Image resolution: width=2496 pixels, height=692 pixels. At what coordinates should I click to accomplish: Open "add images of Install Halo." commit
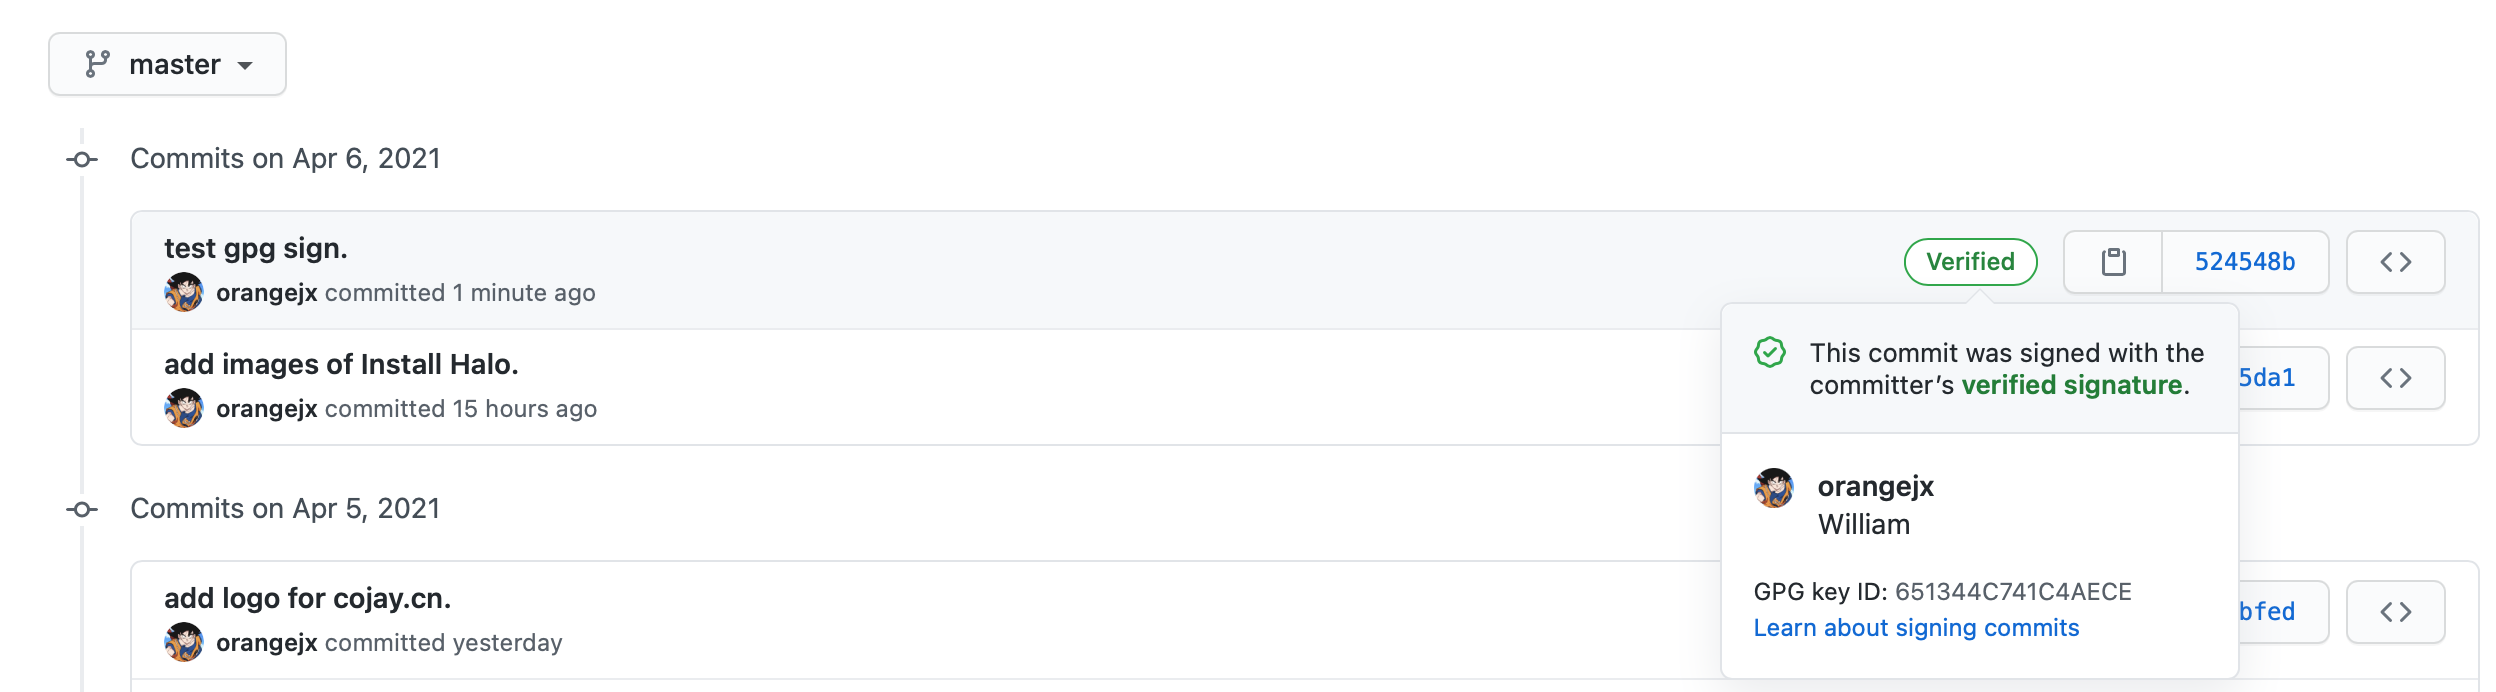(341, 364)
